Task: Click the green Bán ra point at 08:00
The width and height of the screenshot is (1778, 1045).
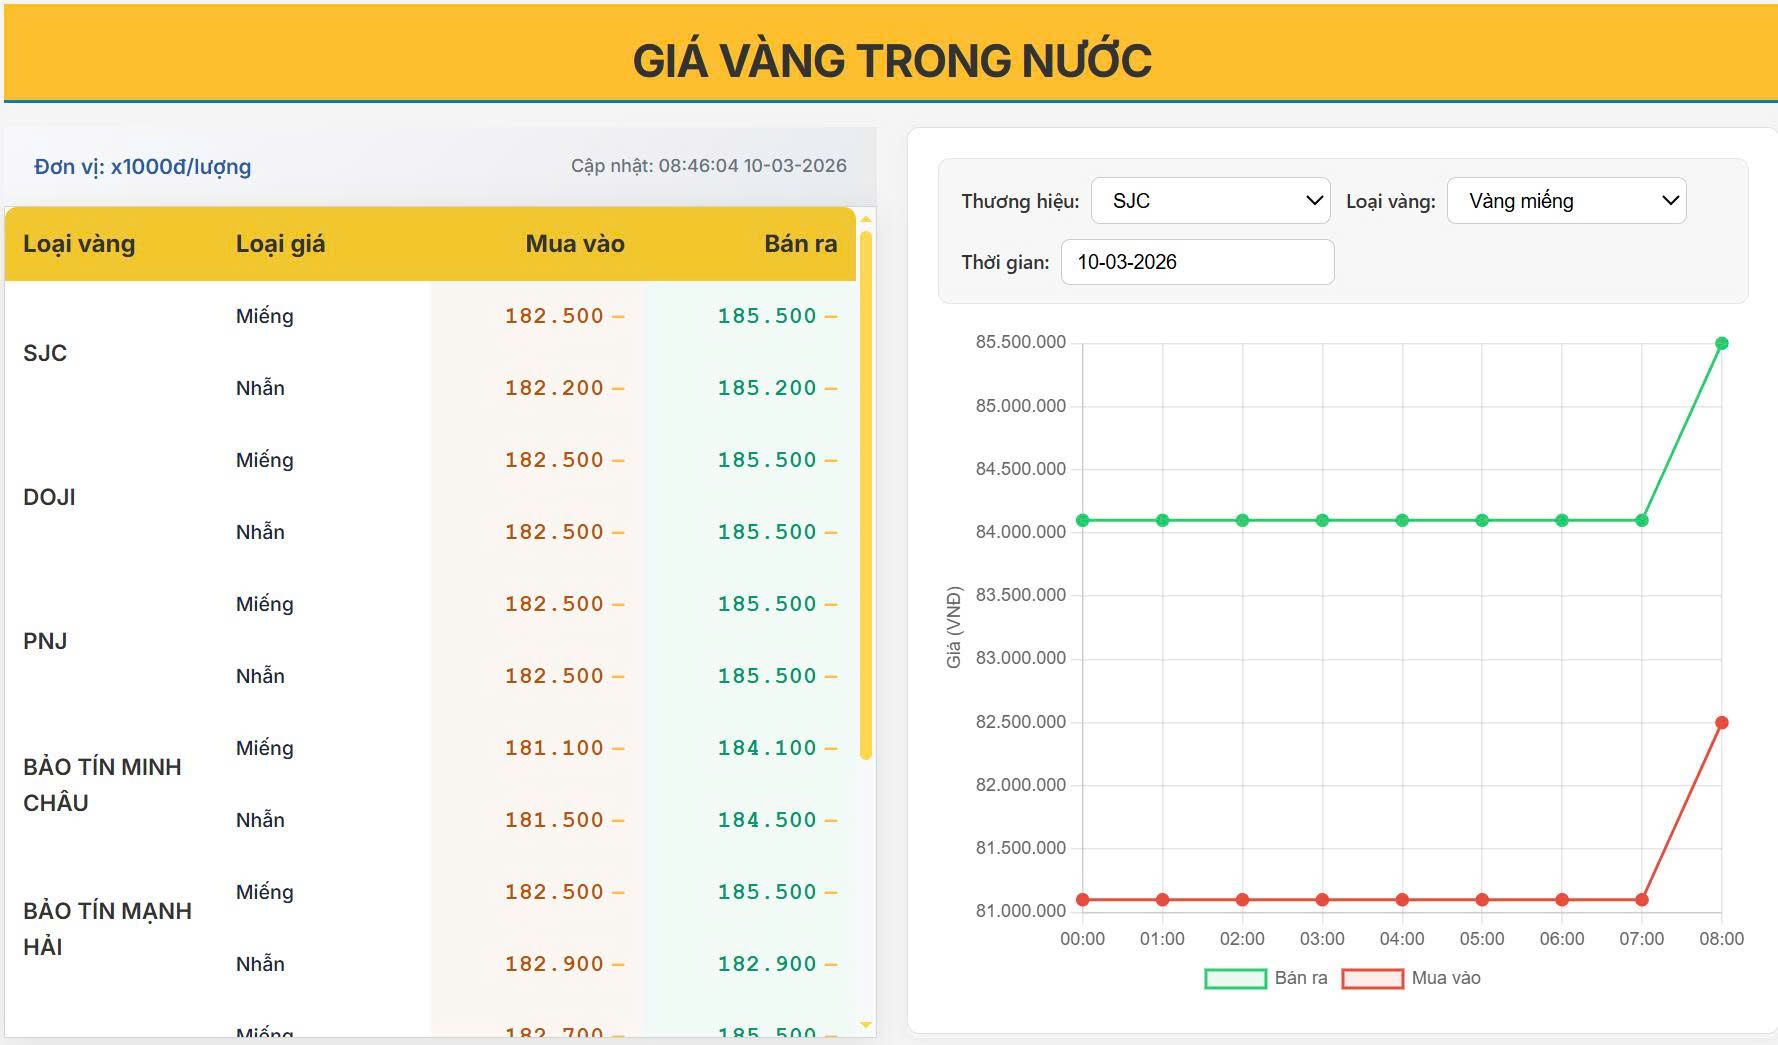Action: [1722, 343]
